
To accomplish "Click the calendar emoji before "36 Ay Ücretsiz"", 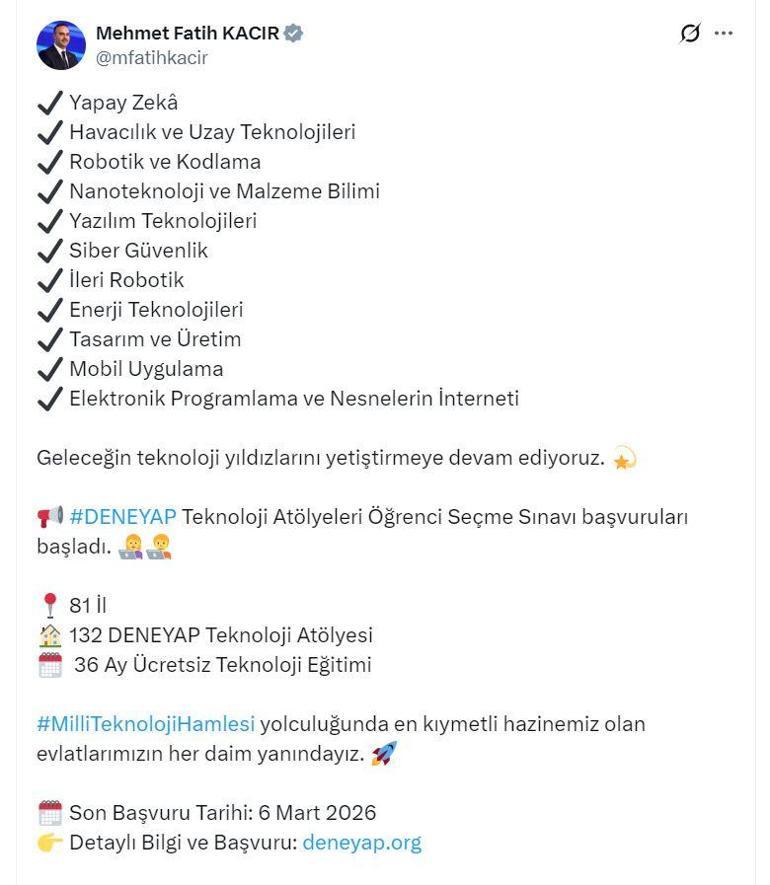I will coord(48,663).
